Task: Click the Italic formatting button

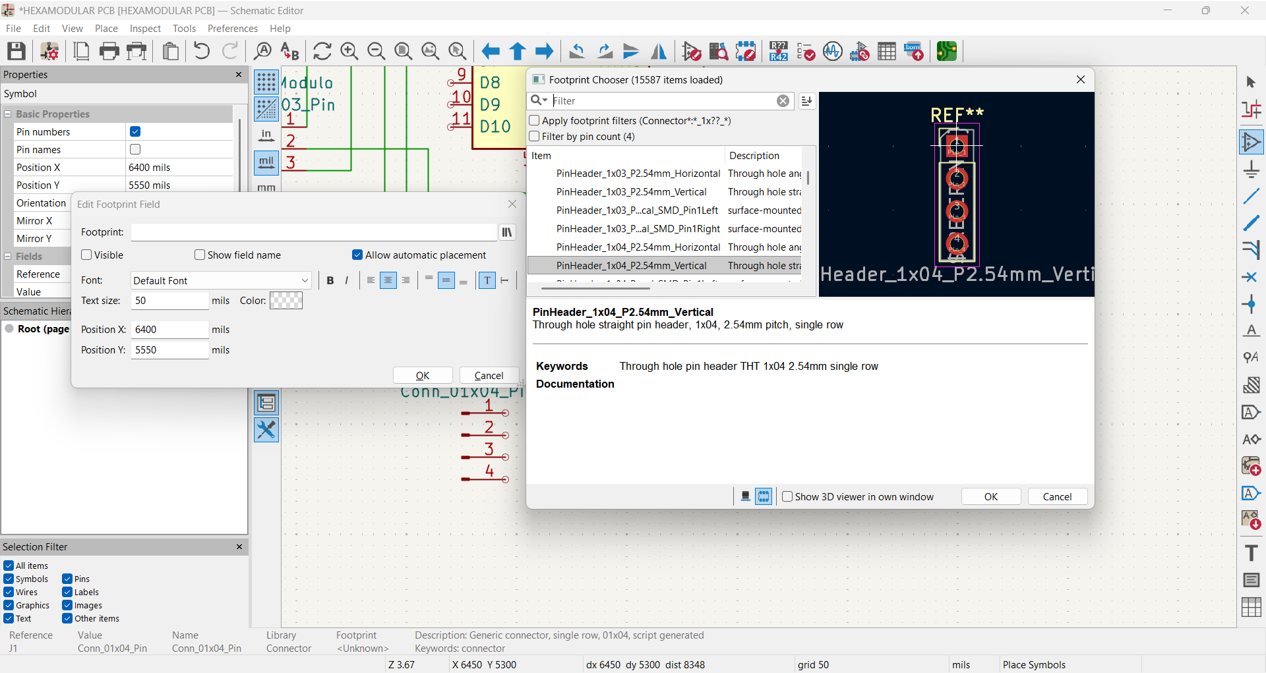Action: click(x=347, y=281)
